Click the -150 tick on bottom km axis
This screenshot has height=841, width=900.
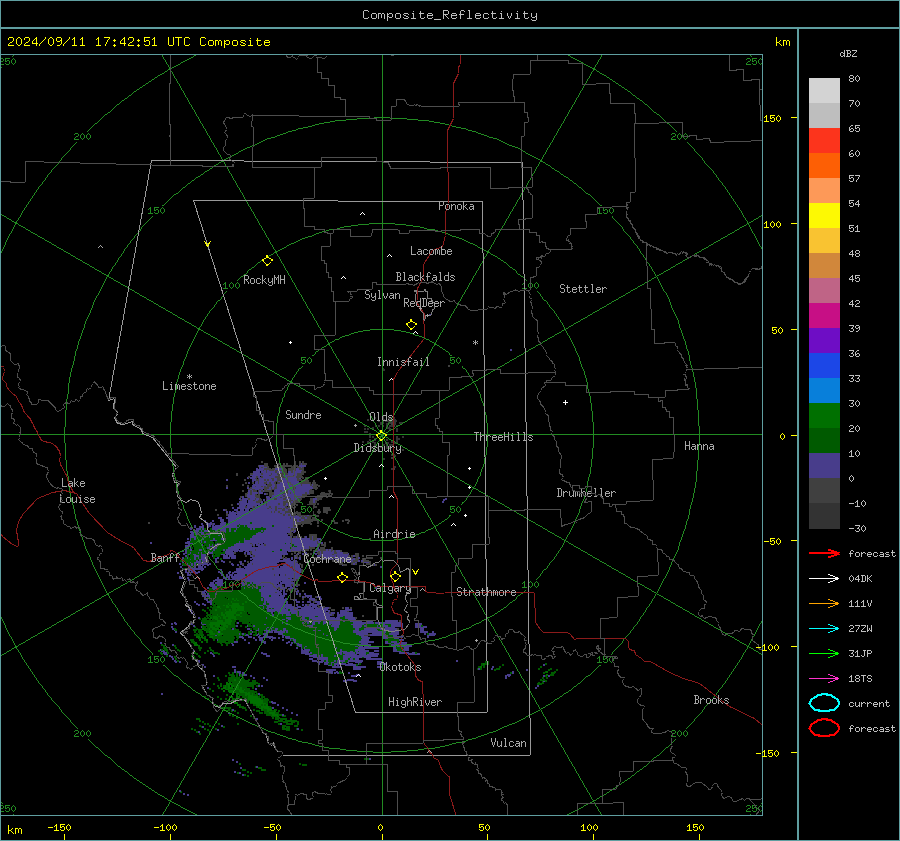[59, 827]
